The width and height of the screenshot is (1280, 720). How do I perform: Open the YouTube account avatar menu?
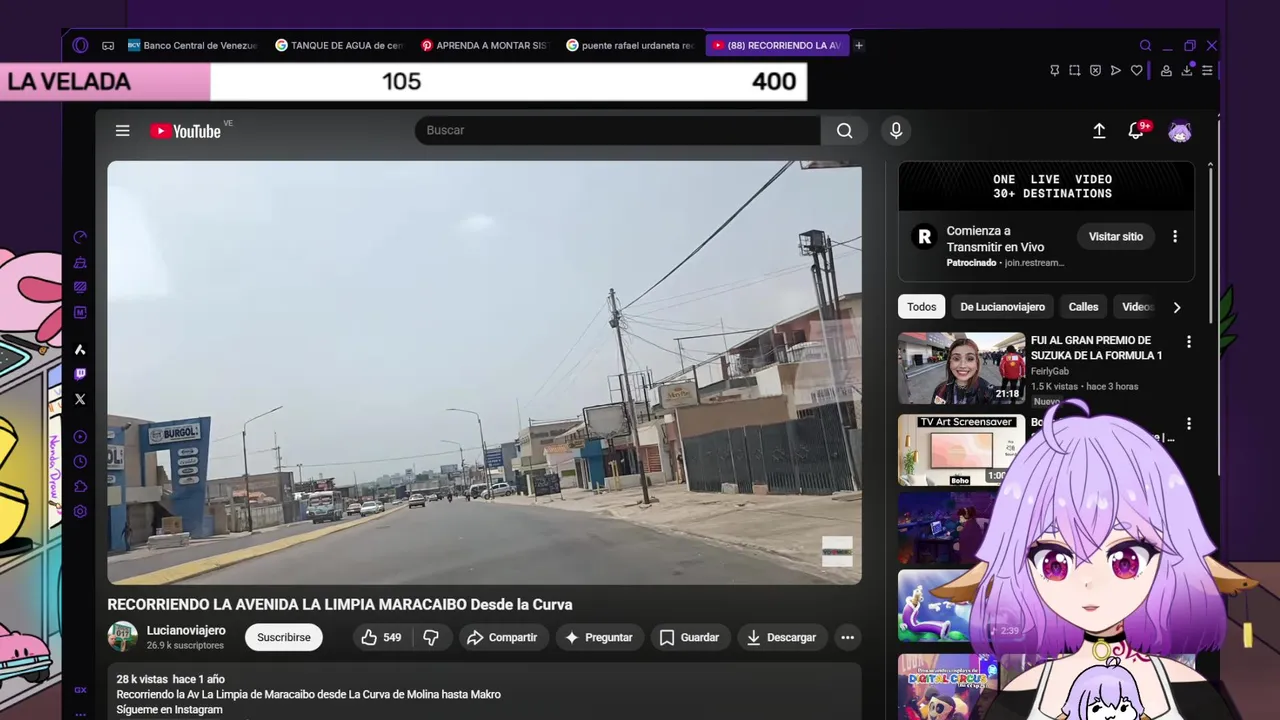(1180, 131)
